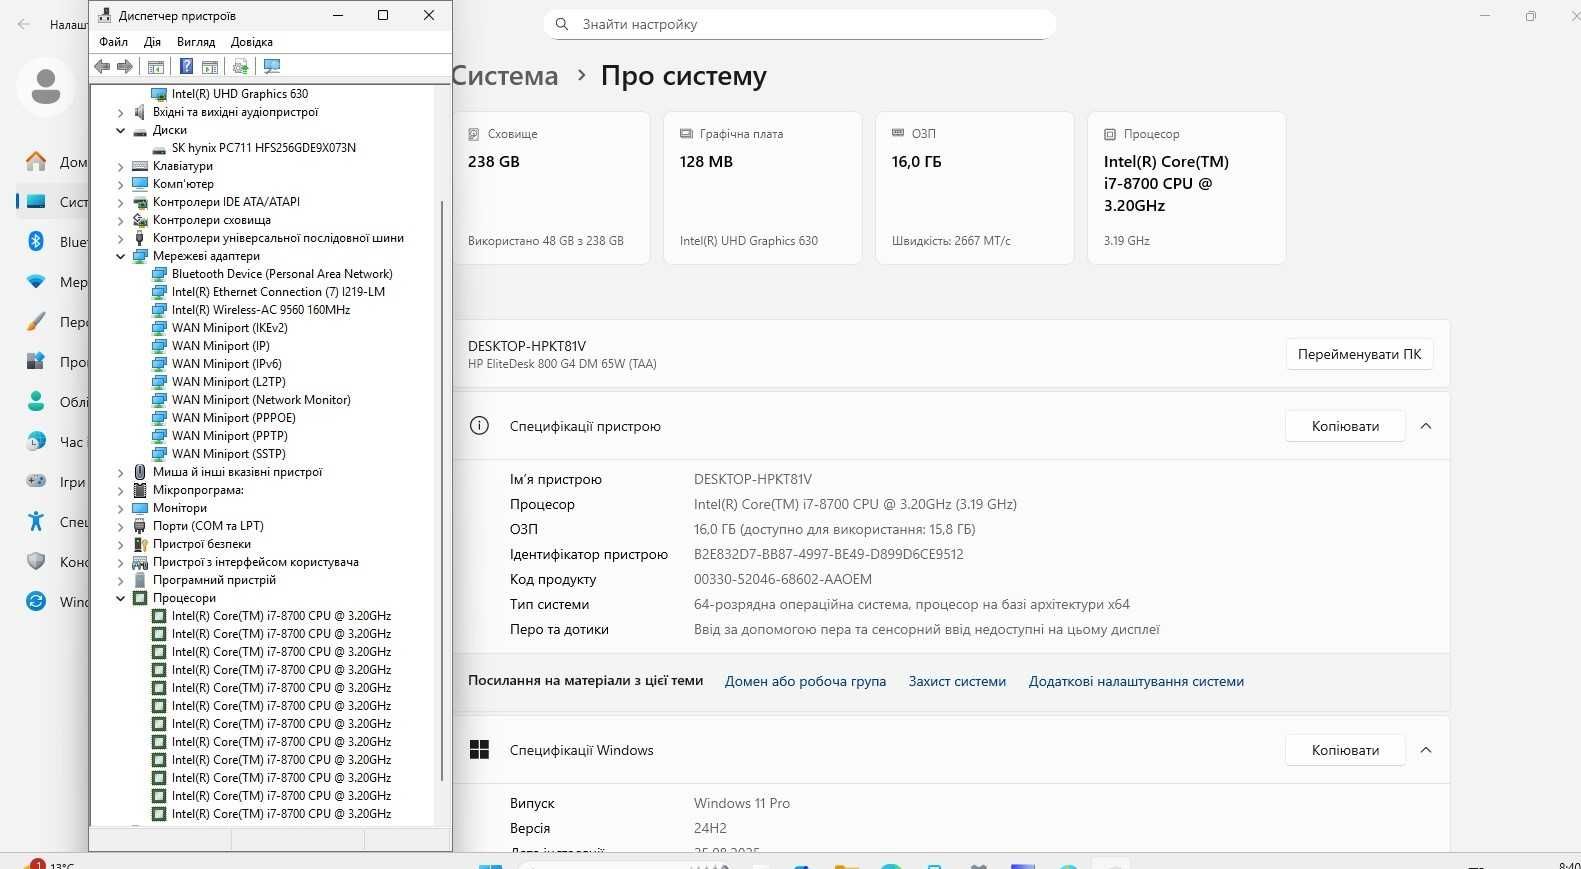Open the accessibility figure icon in sidebar
Image resolution: width=1581 pixels, height=869 pixels.
point(36,521)
